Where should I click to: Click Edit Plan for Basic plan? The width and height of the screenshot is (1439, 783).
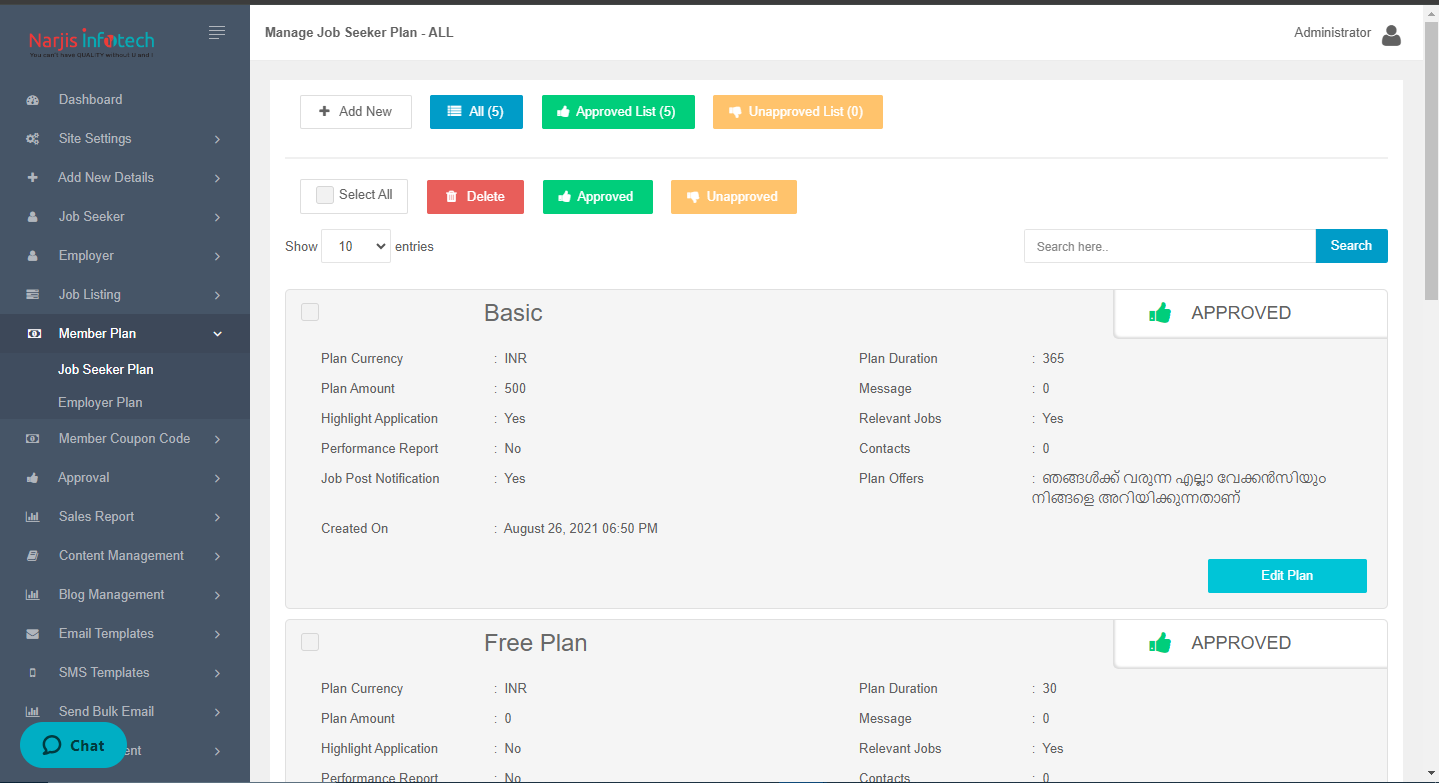[x=1287, y=576]
